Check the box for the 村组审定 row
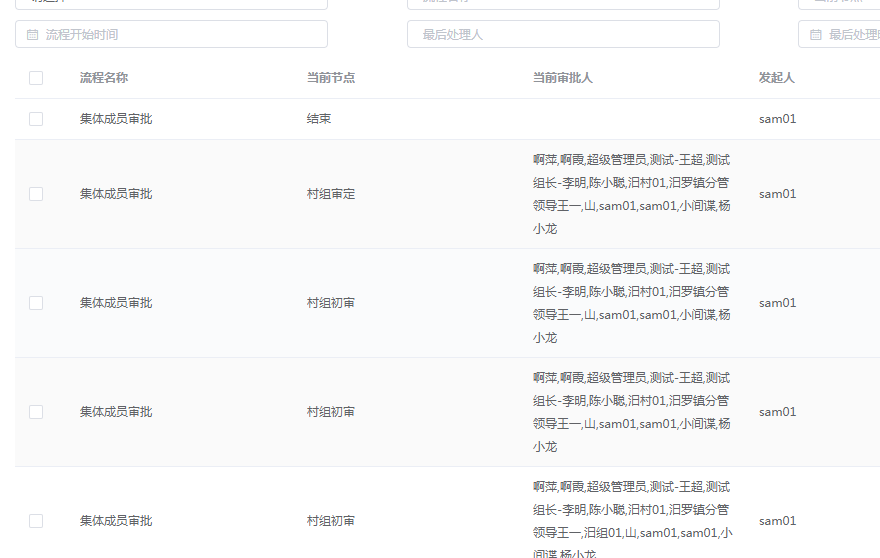 (x=36, y=194)
